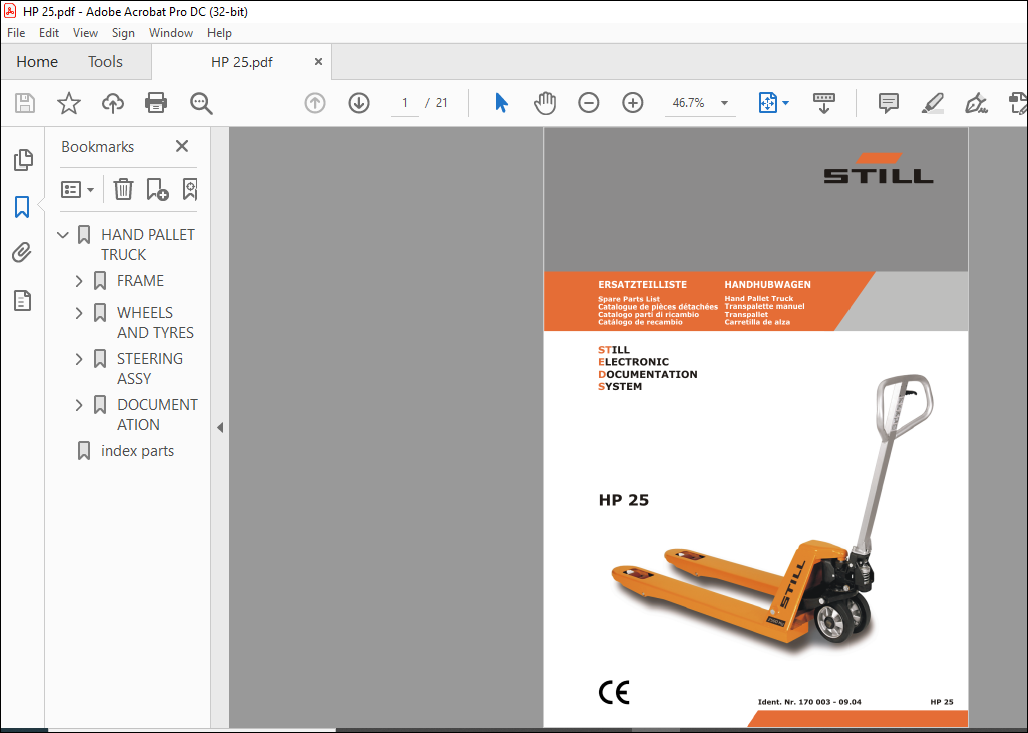Upload file to cloud icon
The image size is (1028, 733).
click(113, 103)
